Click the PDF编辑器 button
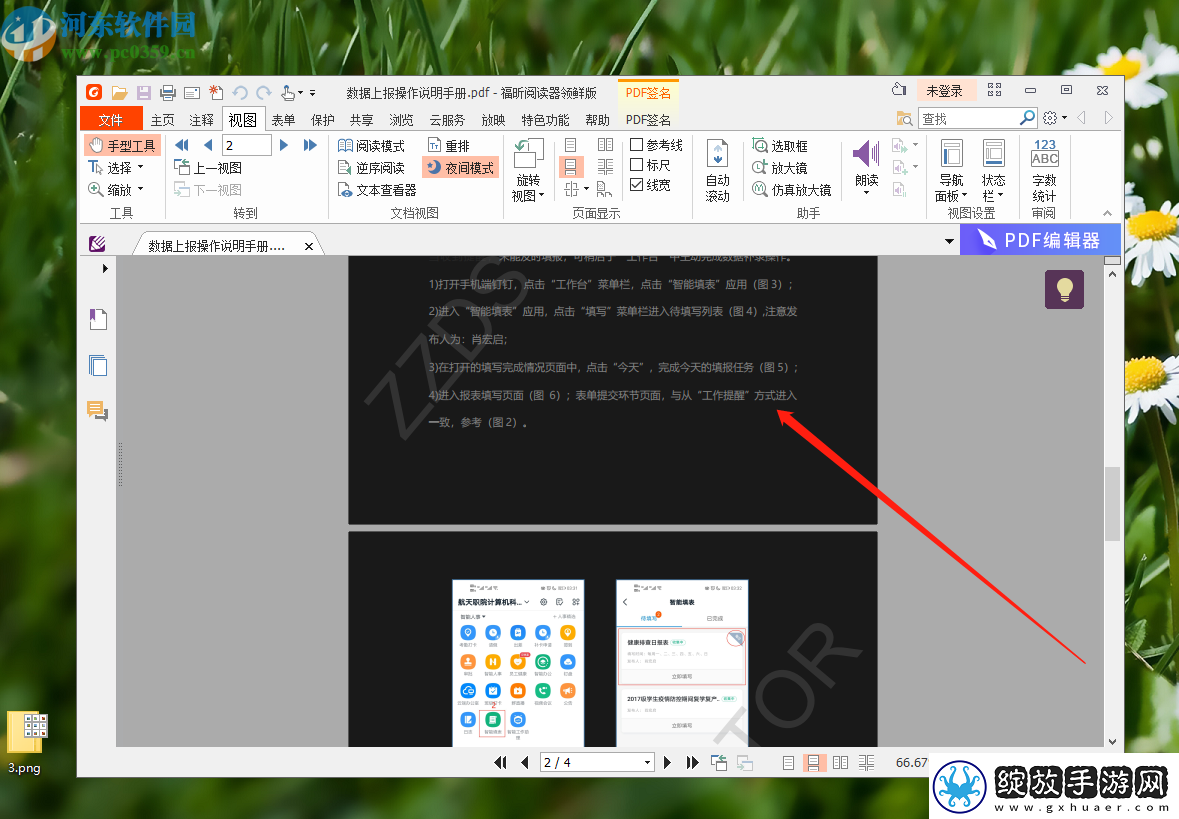 [x=1040, y=241]
